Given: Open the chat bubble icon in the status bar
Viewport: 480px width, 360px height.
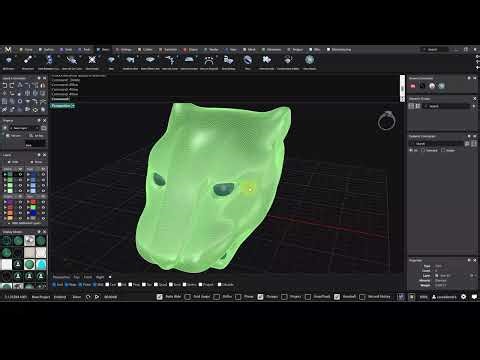Looking at the screenshot, I should point(474,297).
